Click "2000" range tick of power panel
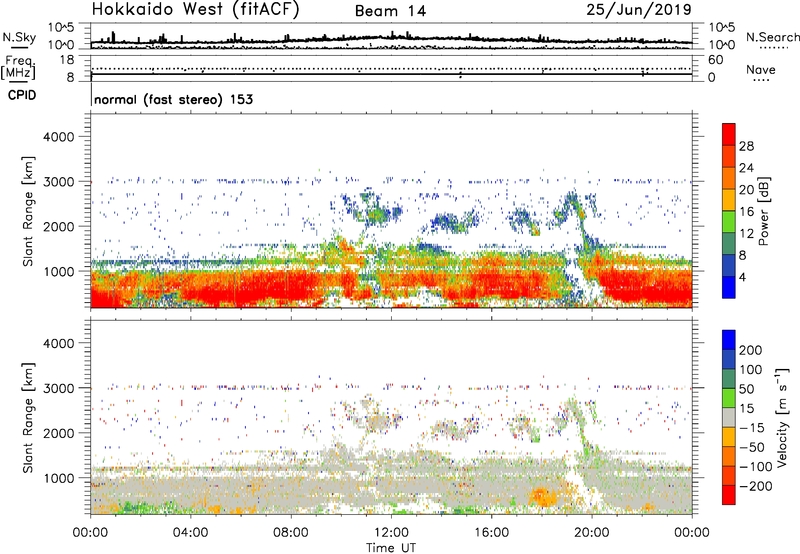This screenshot has height=554, width=800. 58,226
